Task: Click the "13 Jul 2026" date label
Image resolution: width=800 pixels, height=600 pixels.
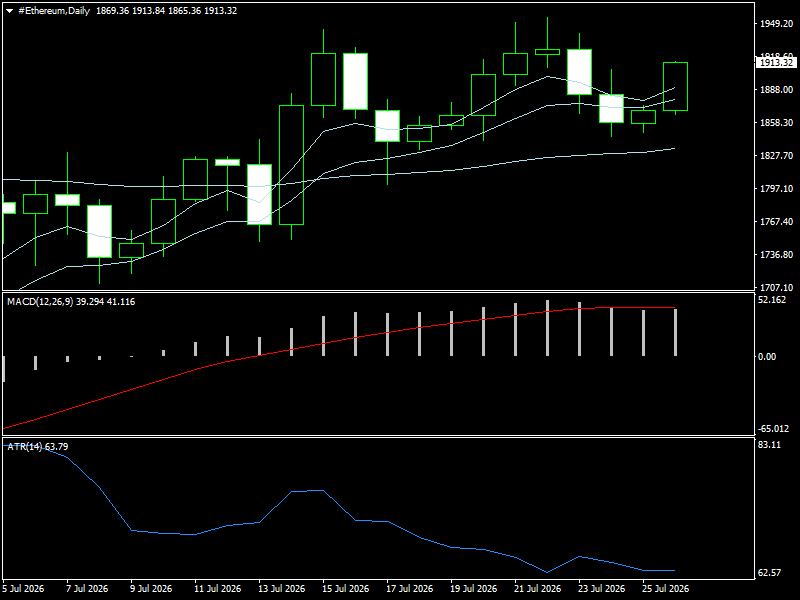Action: point(282,589)
